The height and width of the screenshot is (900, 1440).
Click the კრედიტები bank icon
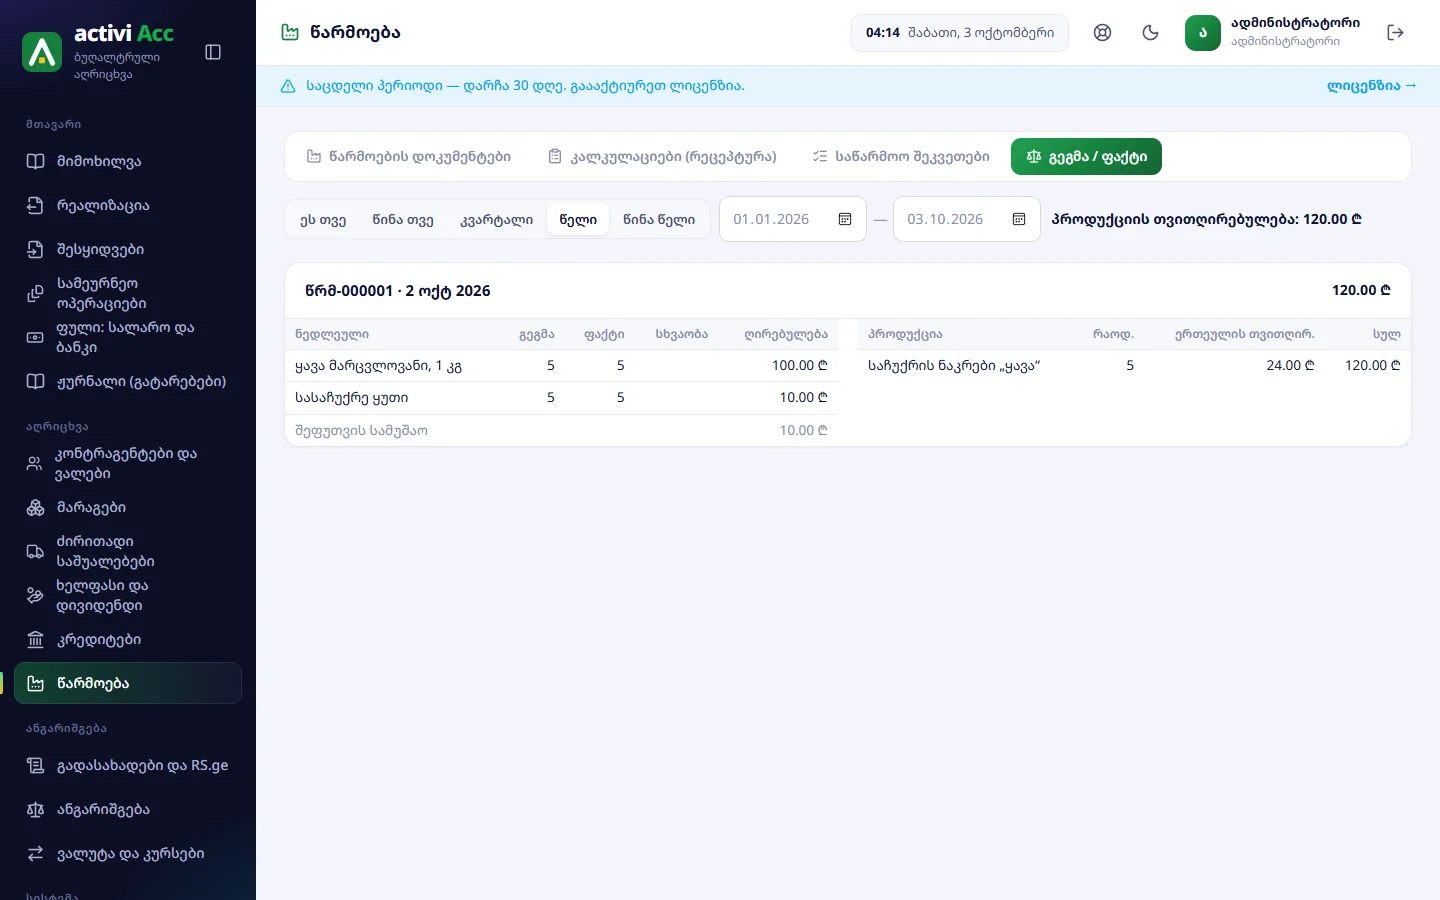(x=35, y=639)
